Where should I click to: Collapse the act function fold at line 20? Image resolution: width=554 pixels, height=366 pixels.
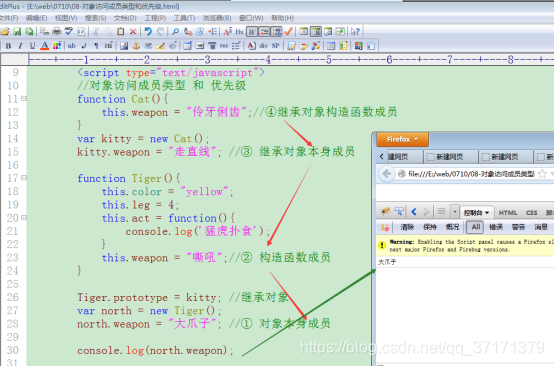click(24, 218)
